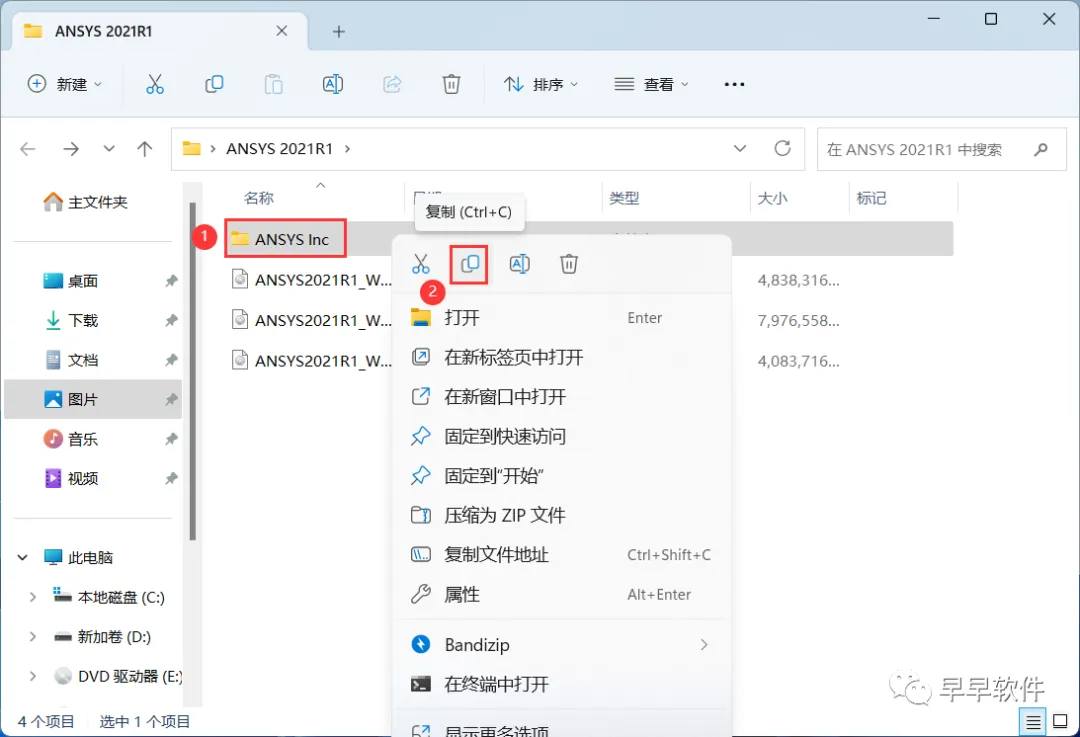The image size is (1080, 737).
Task: Open the 新建 new item menu
Action: (x=65, y=84)
